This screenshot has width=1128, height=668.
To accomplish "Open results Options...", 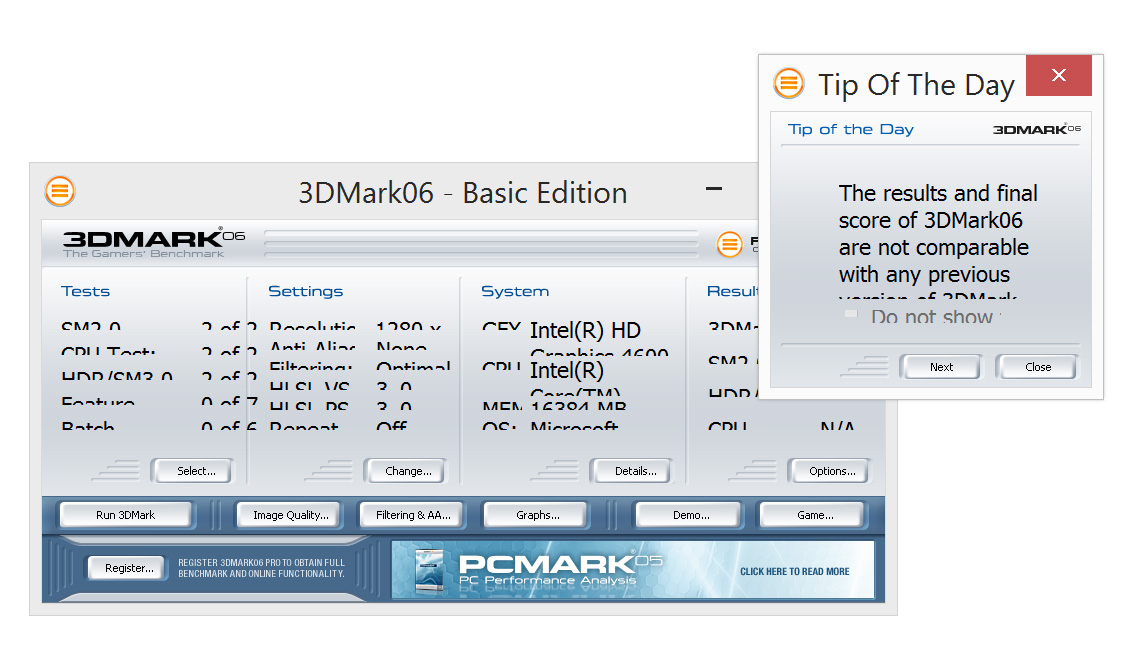I will pos(829,471).
